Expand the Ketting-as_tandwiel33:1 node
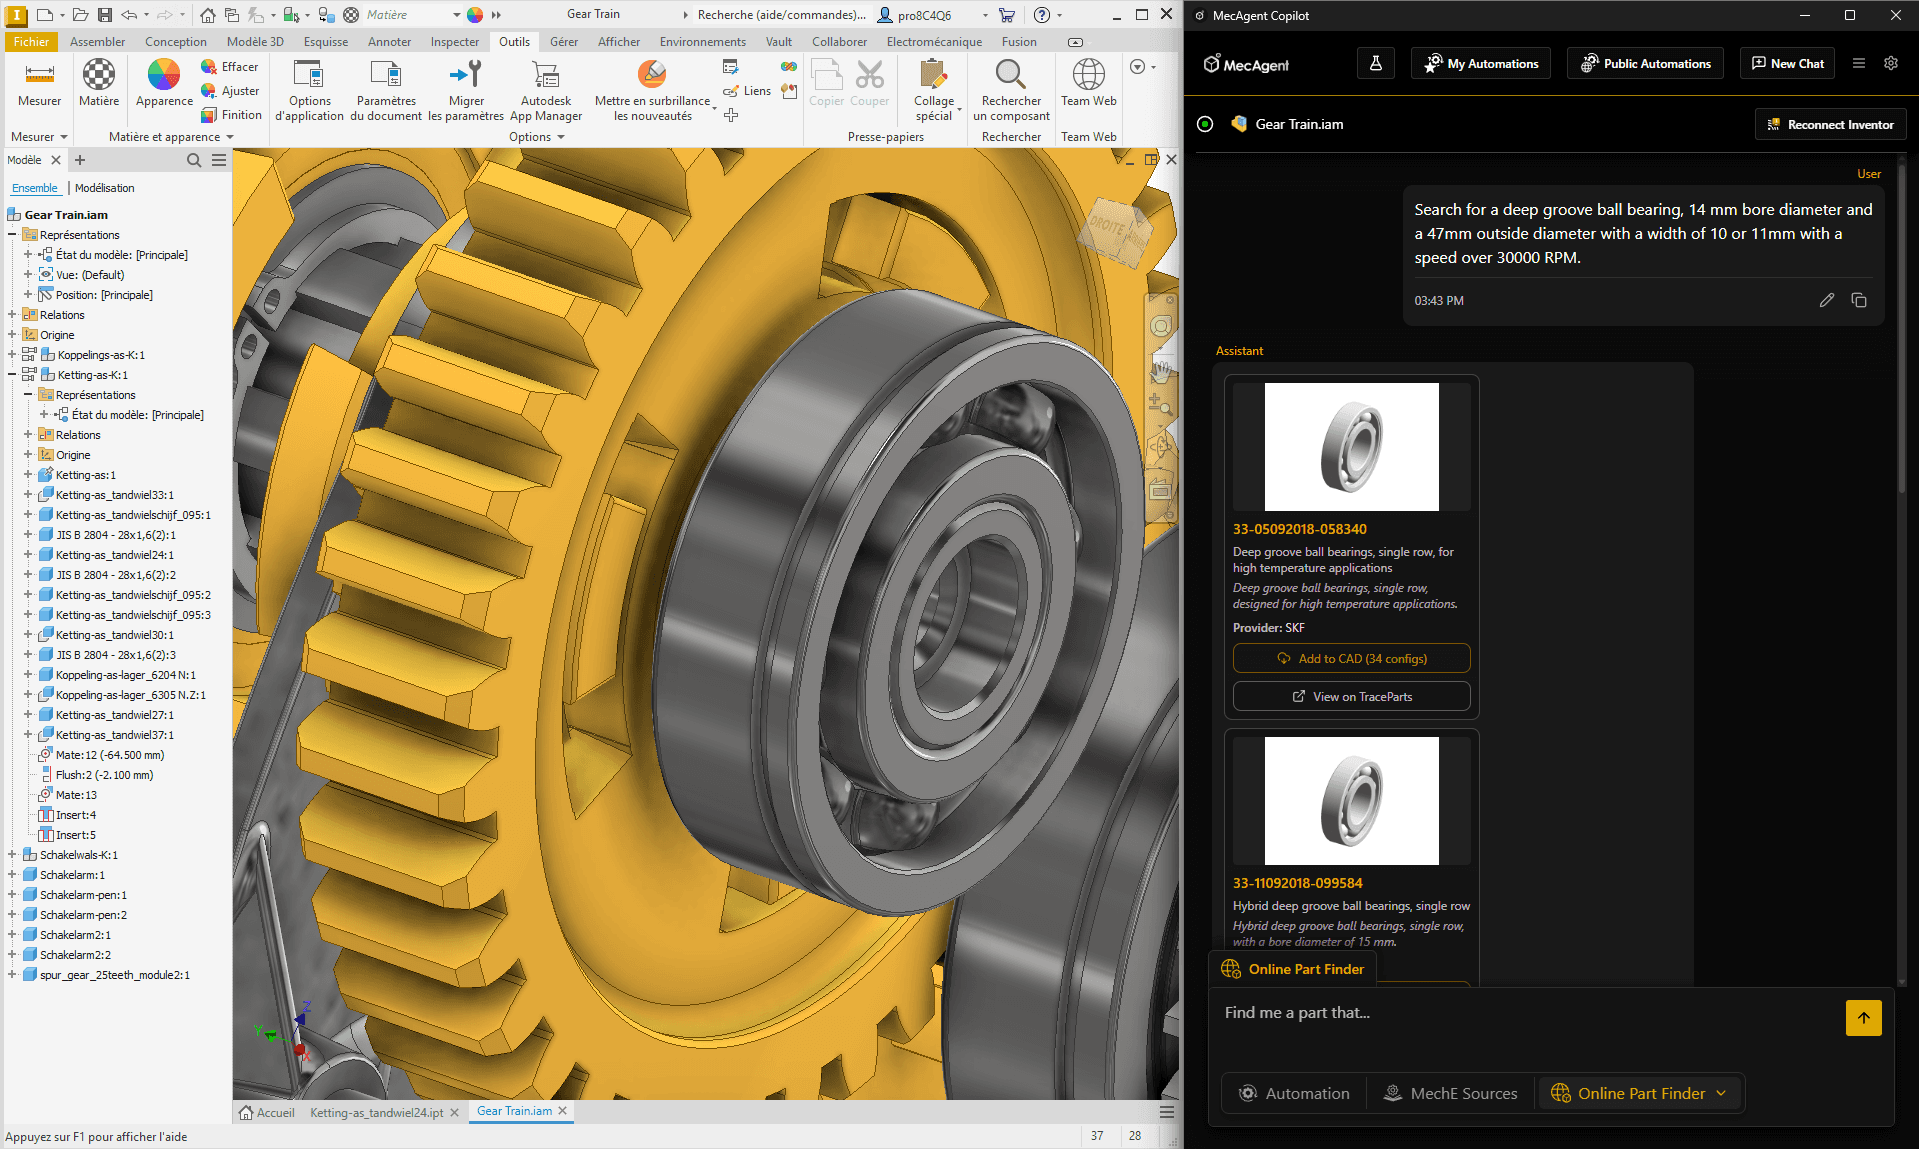The height and width of the screenshot is (1149, 1919). pos(28,495)
